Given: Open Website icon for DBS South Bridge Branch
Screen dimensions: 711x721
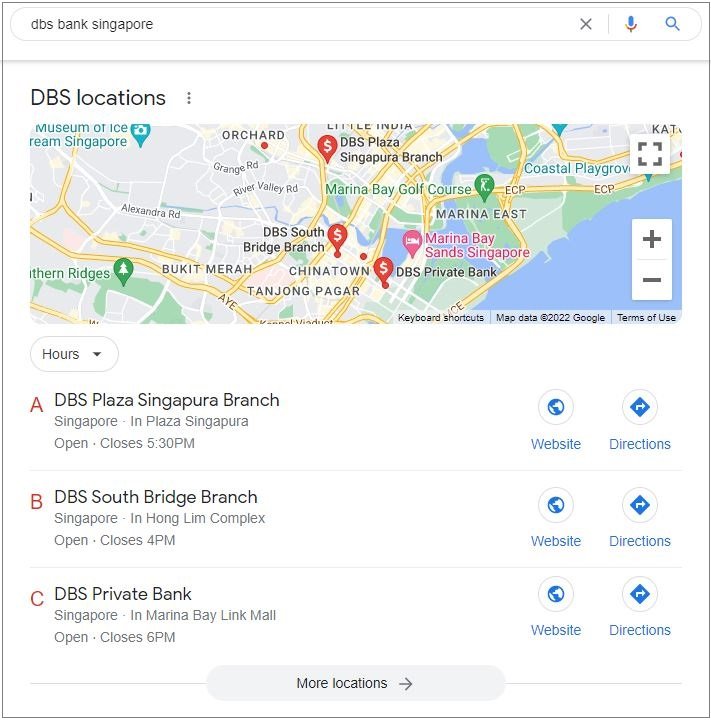Looking at the screenshot, I should 556,505.
